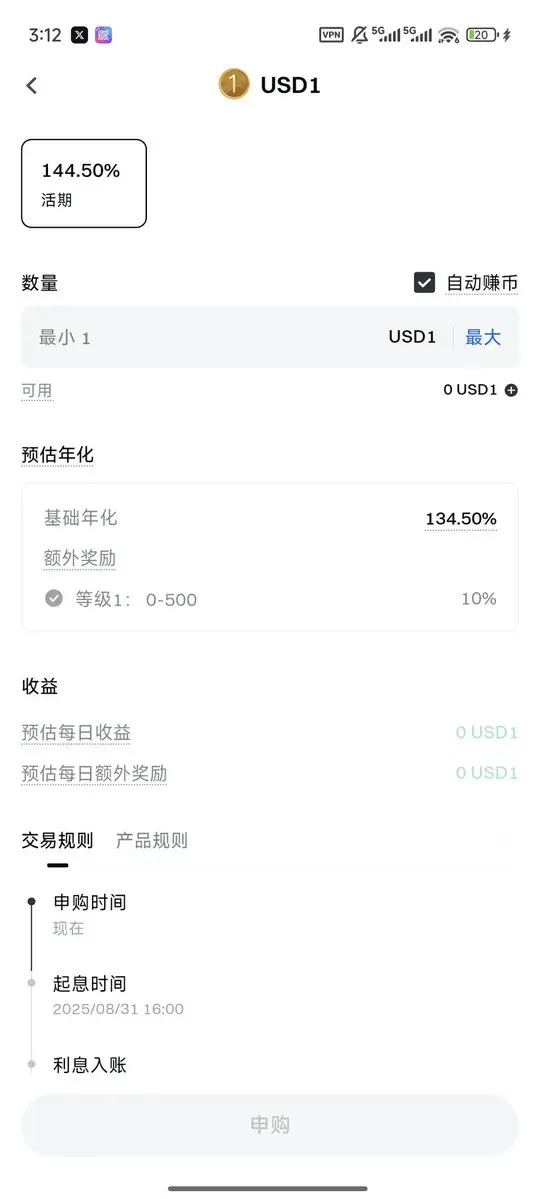Tap the plus icon beside 0 USD1
Image resolution: width=540 pixels, height=1199 pixels.
511,390
